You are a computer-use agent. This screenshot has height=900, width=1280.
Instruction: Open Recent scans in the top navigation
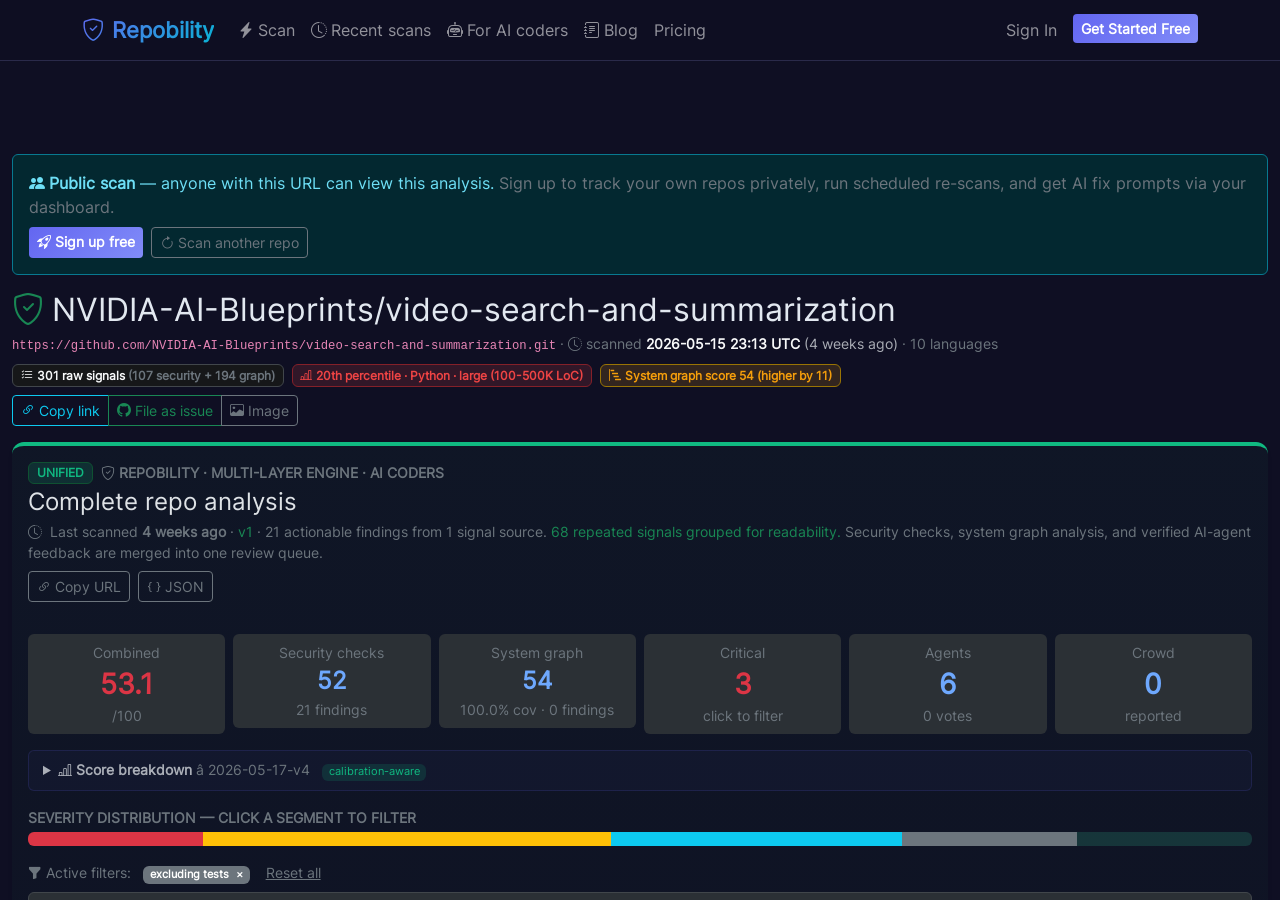pos(371,30)
